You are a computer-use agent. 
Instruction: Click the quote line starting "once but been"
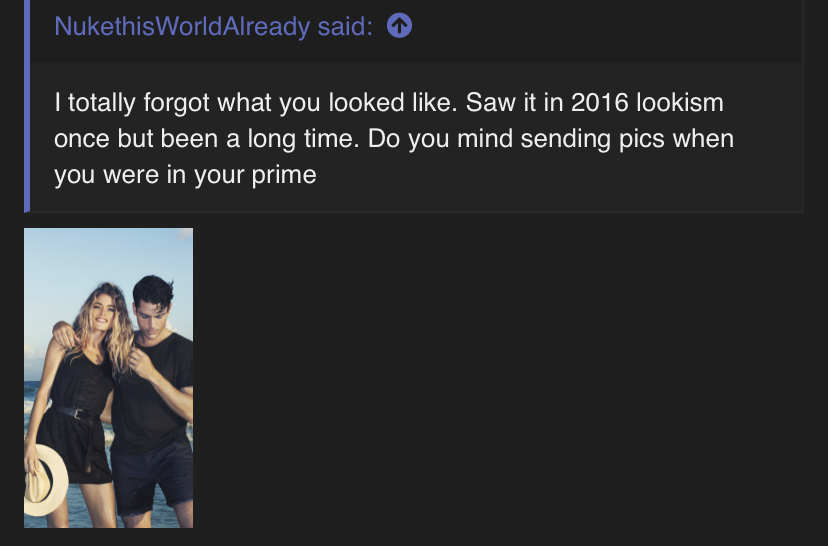393,138
